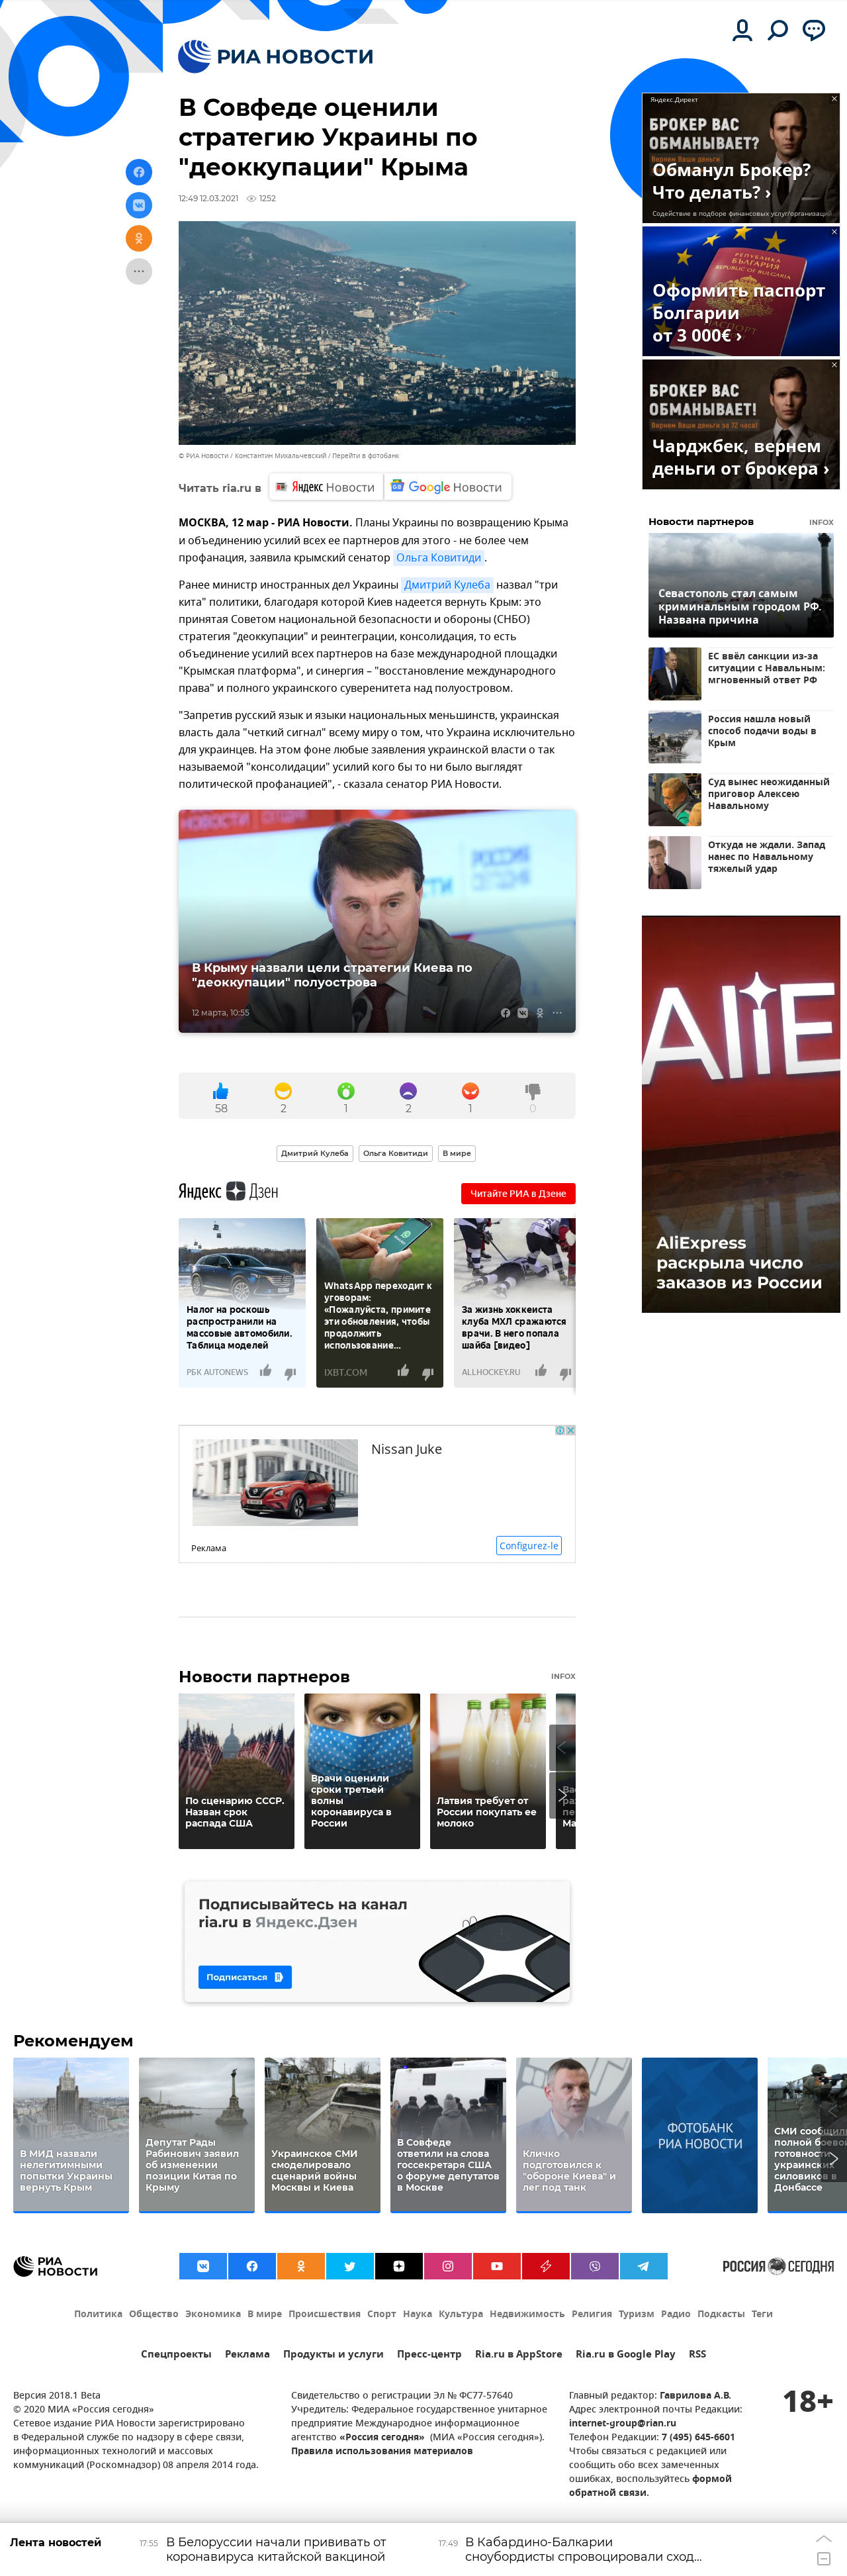847x2576 pixels.
Task: Open Twitter icon in footer social bar
Action: pyautogui.click(x=350, y=2266)
